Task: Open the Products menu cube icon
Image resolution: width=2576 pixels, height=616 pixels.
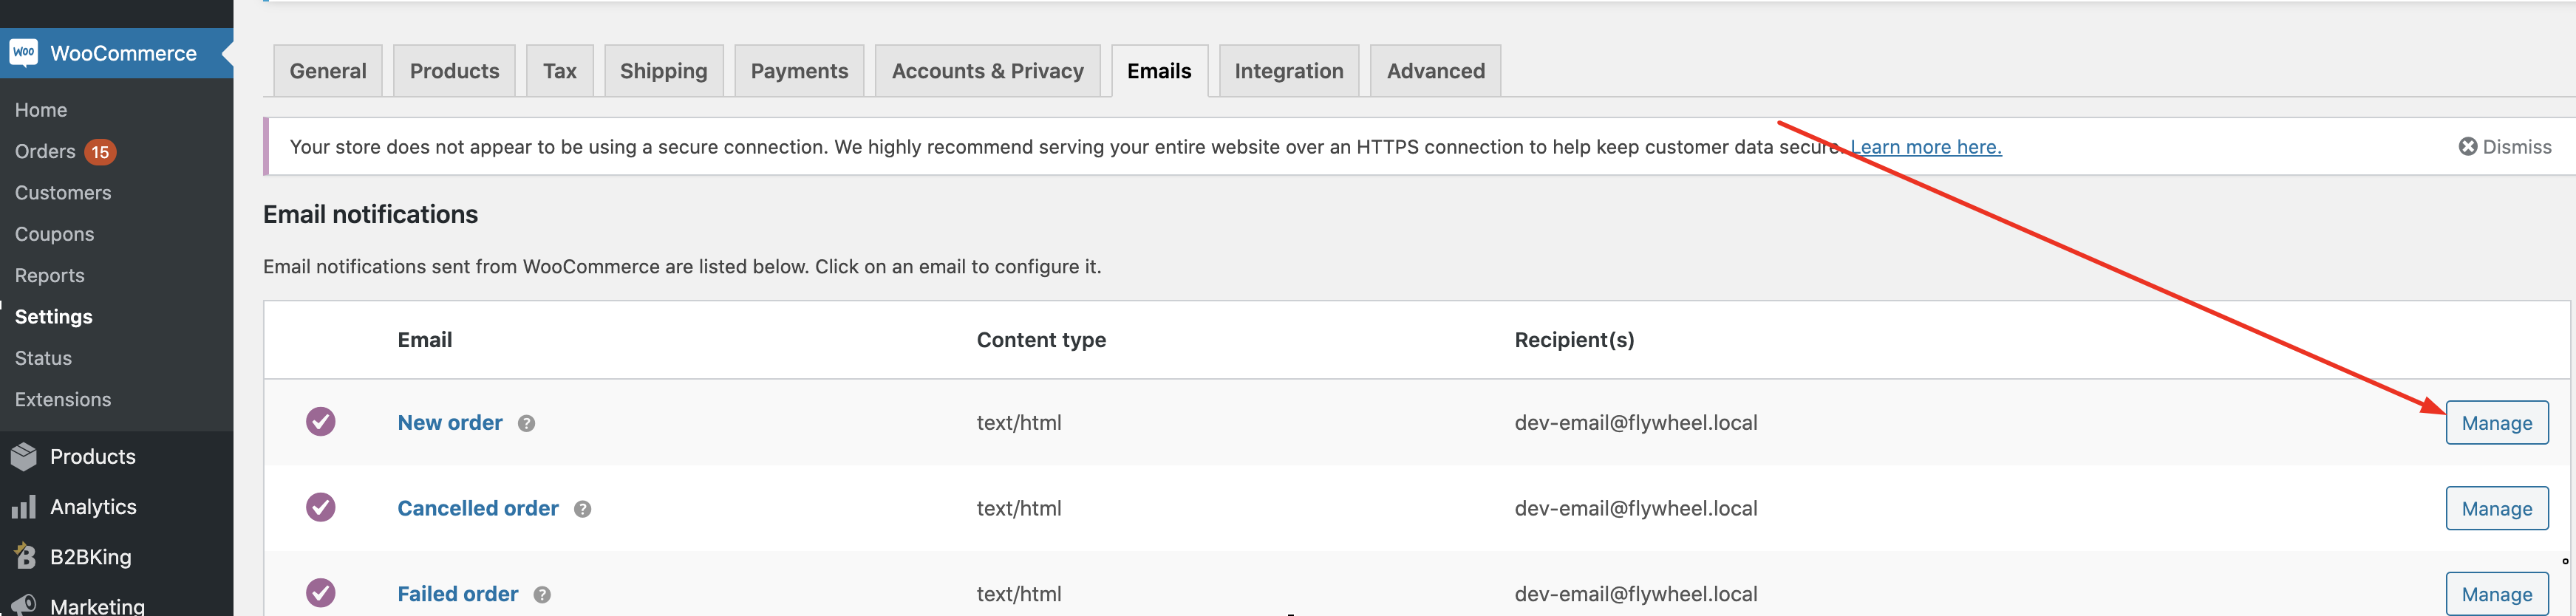Action: pos(24,457)
